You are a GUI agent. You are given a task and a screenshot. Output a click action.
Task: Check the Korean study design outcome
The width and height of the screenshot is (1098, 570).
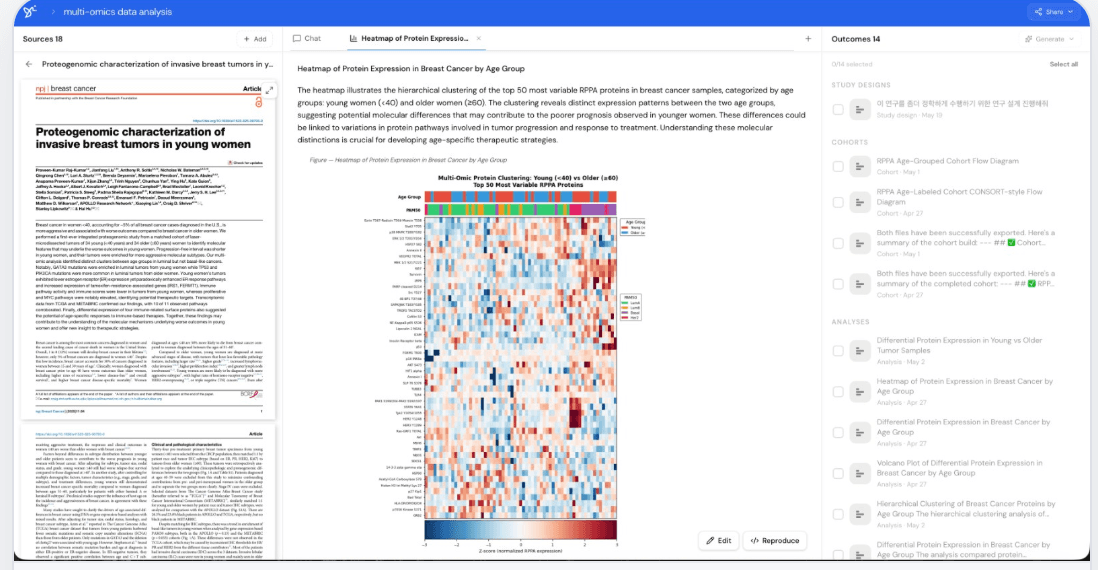(838, 109)
